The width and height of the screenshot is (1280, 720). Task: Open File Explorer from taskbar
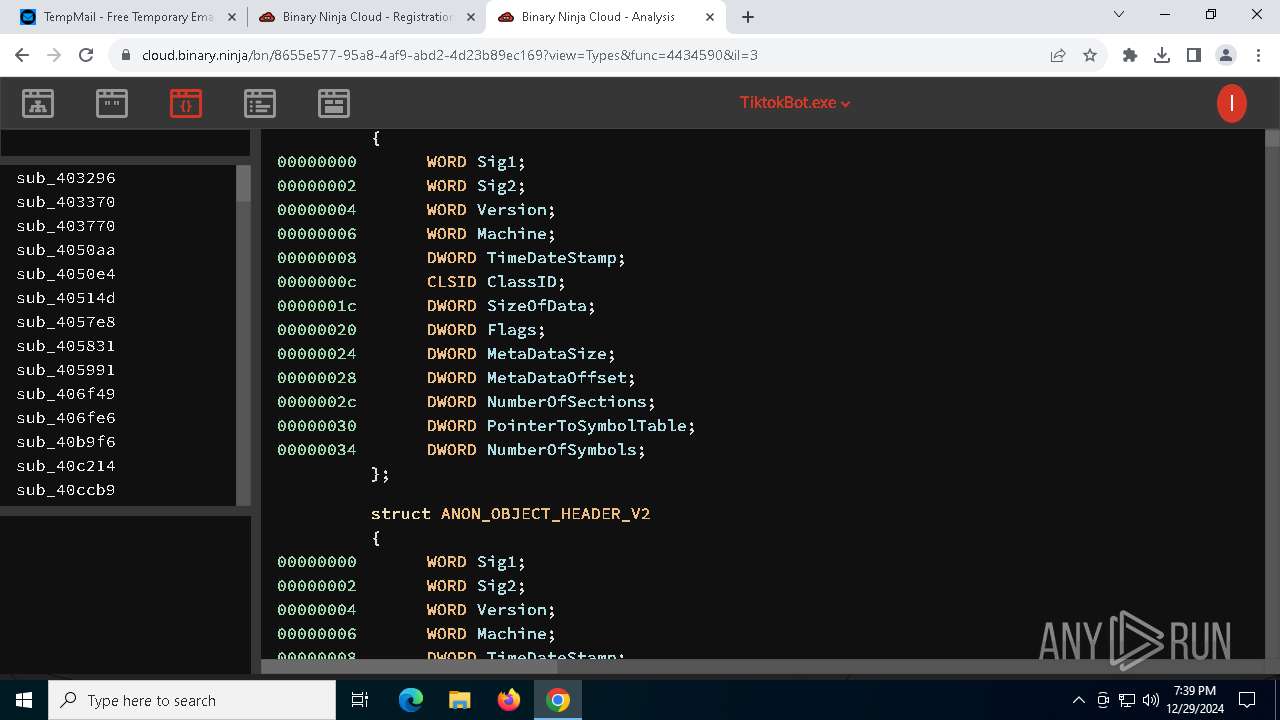459,700
